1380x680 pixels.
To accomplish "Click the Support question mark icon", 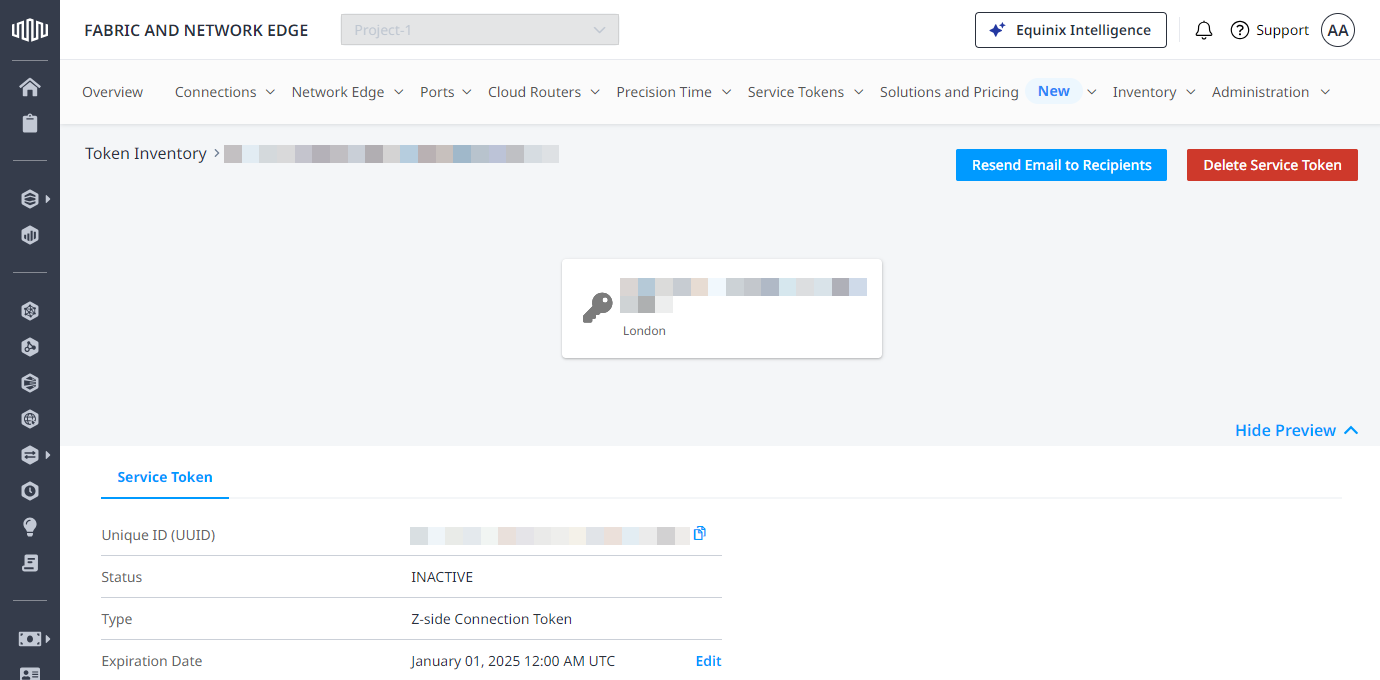I will [x=1240, y=30].
